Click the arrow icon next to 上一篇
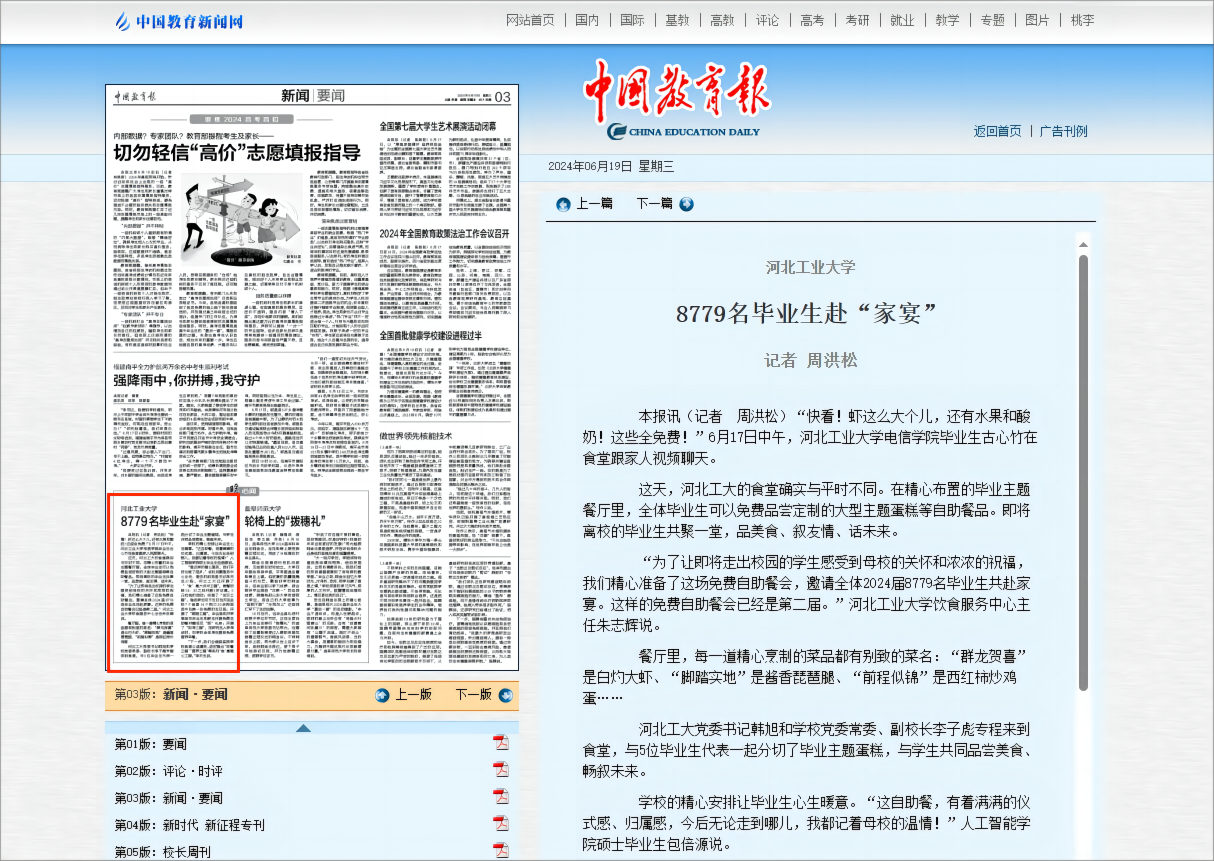 563,204
